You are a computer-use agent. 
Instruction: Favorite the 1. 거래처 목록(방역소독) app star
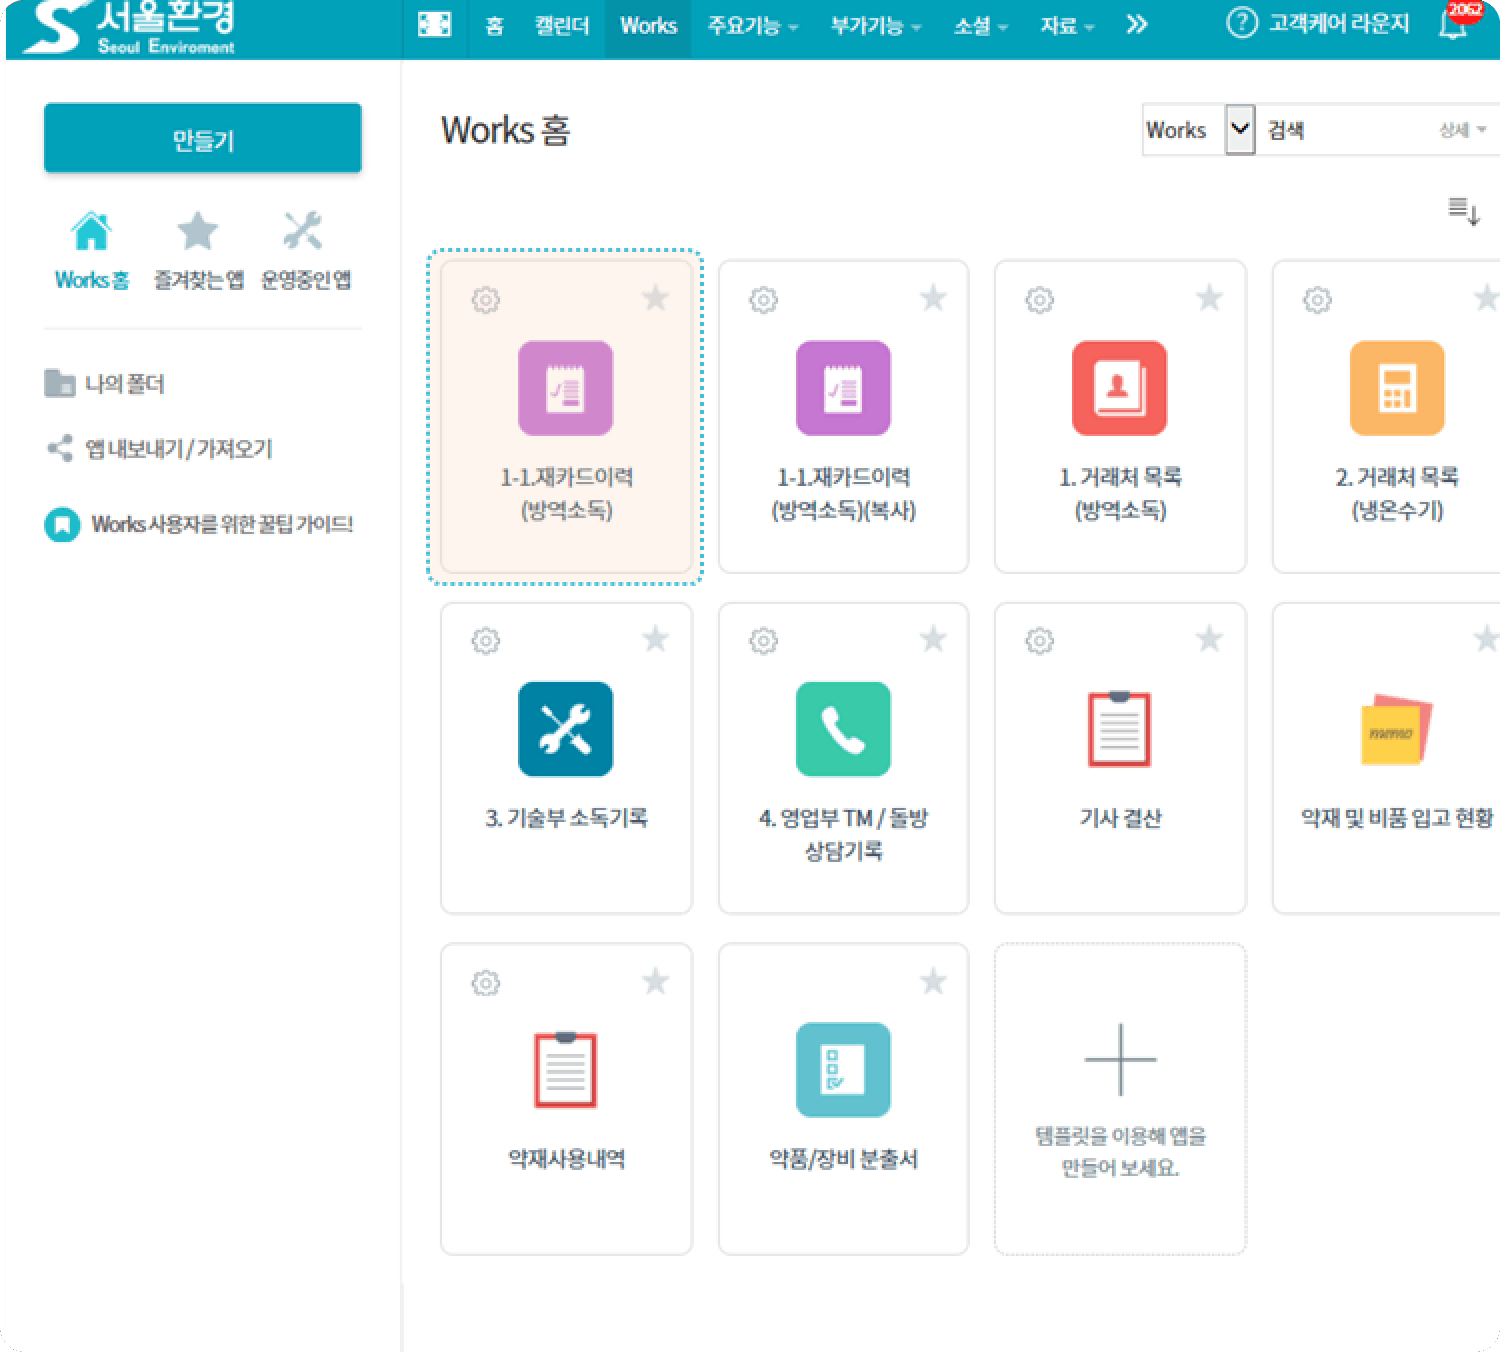pos(1210,297)
